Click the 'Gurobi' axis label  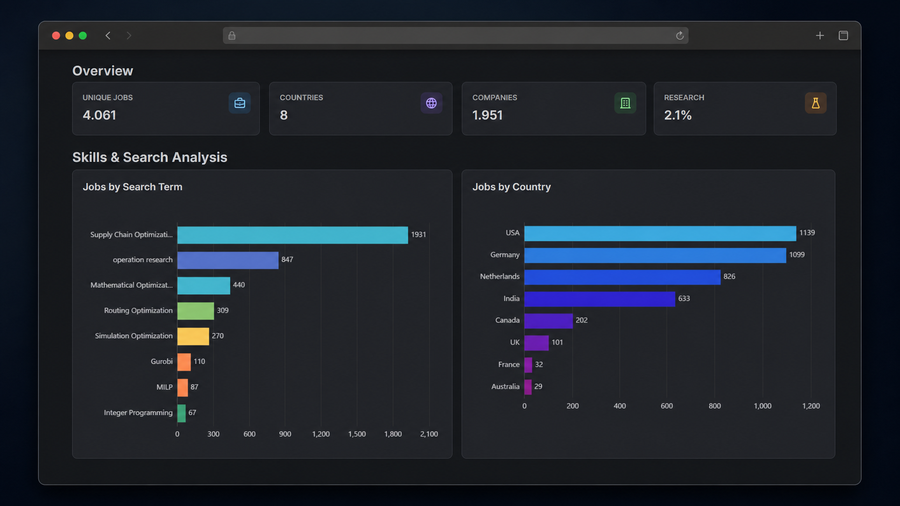click(x=161, y=361)
